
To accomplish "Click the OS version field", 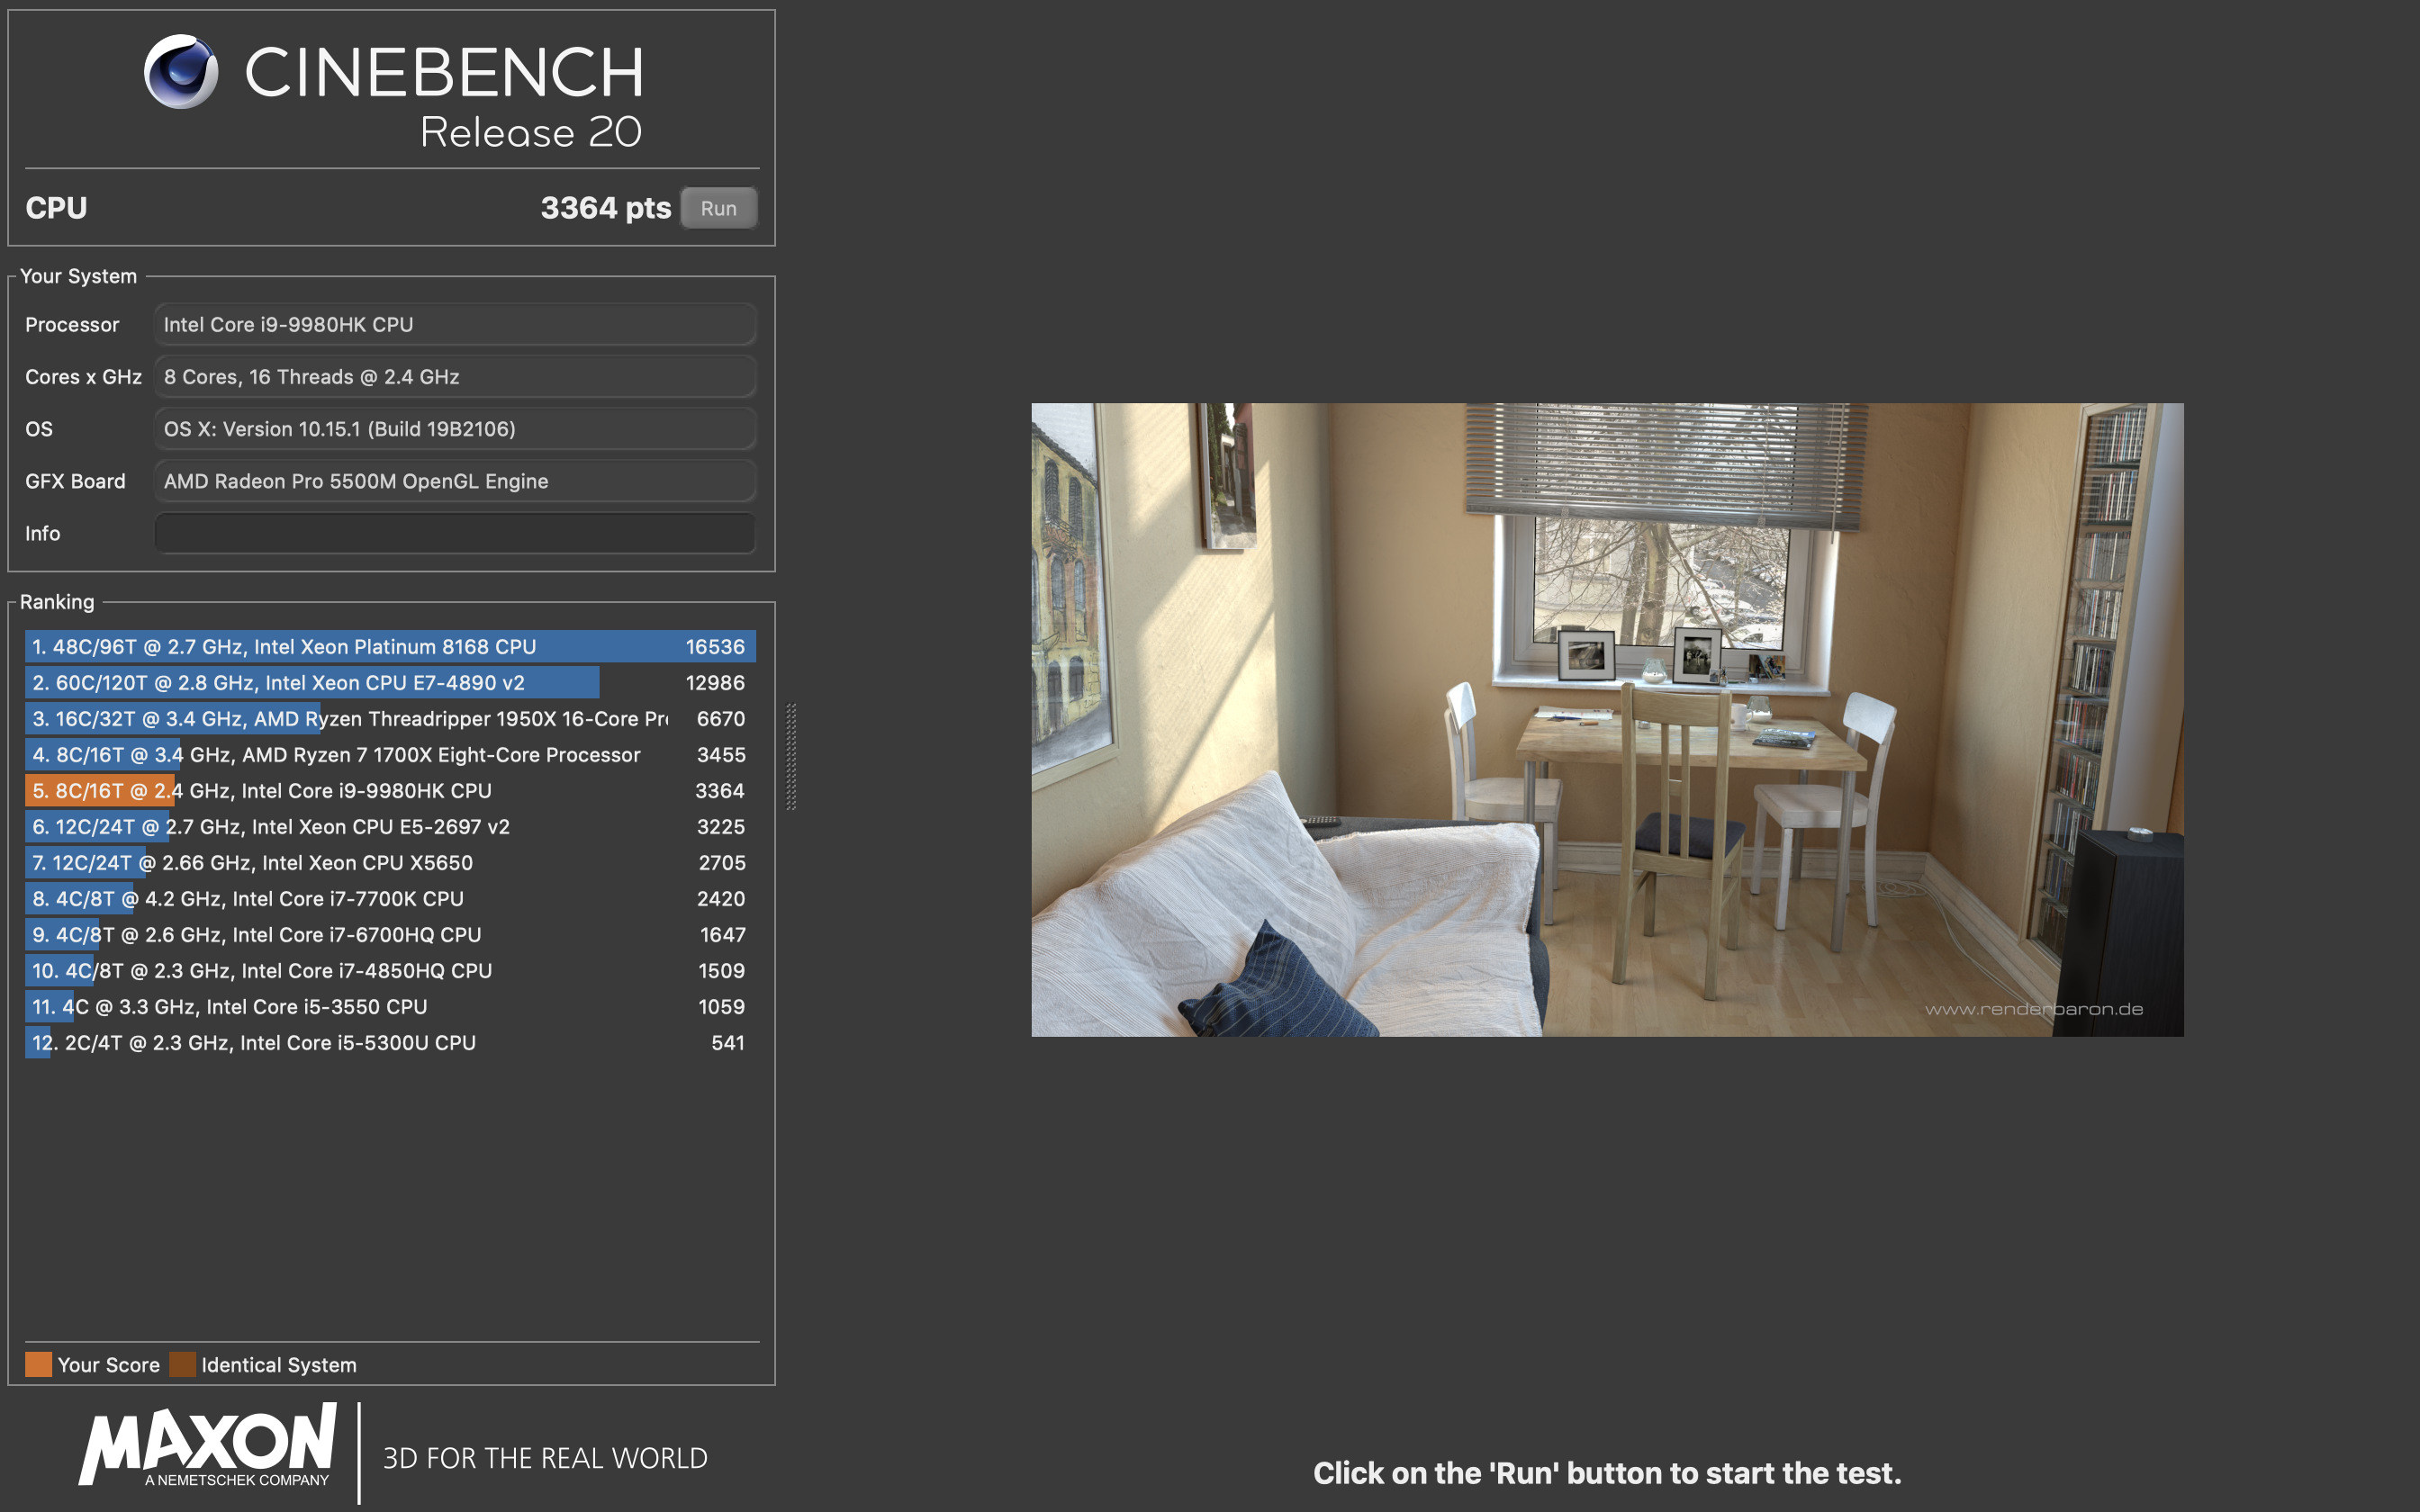I will [x=455, y=429].
